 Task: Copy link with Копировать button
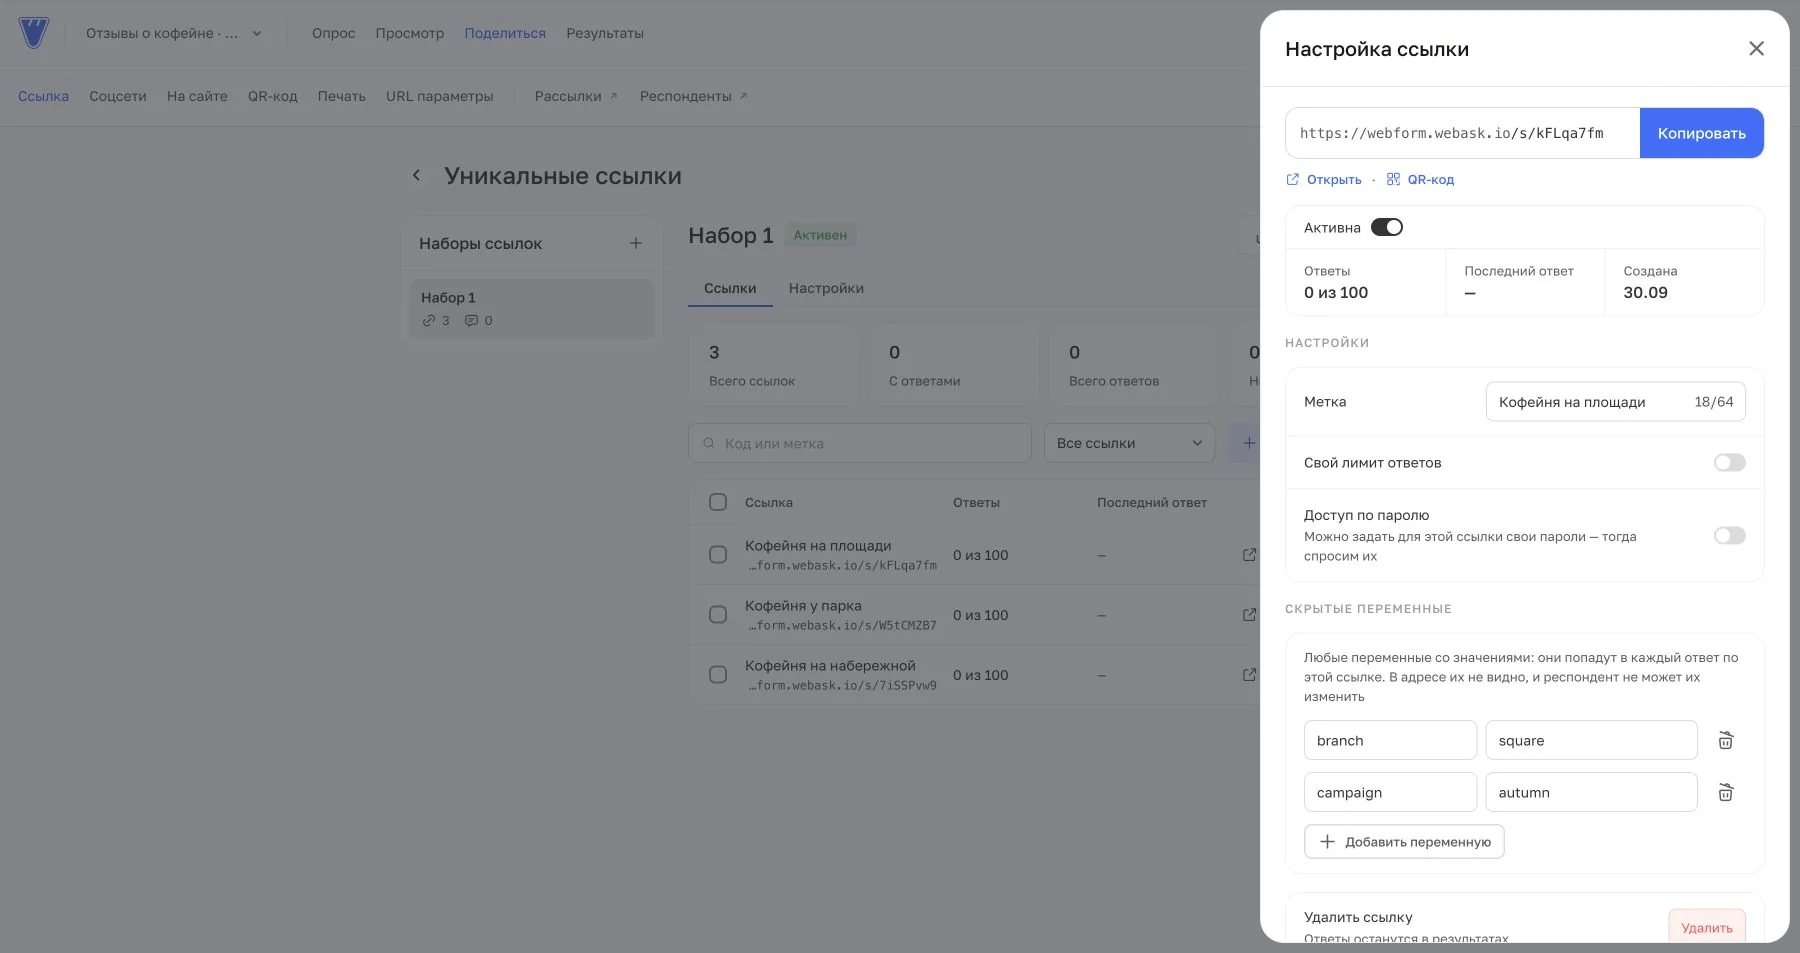point(1701,133)
